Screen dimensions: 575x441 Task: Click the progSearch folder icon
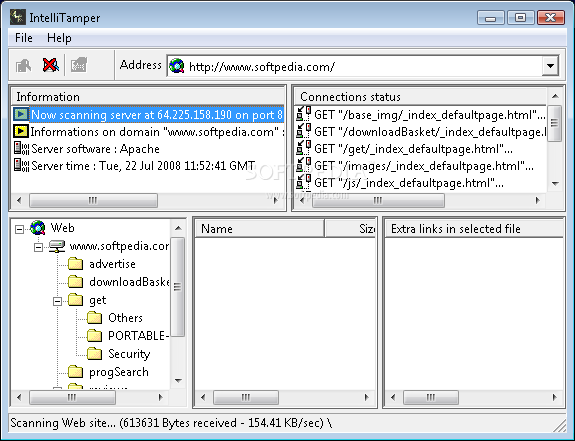pyautogui.click(x=76, y=372)
